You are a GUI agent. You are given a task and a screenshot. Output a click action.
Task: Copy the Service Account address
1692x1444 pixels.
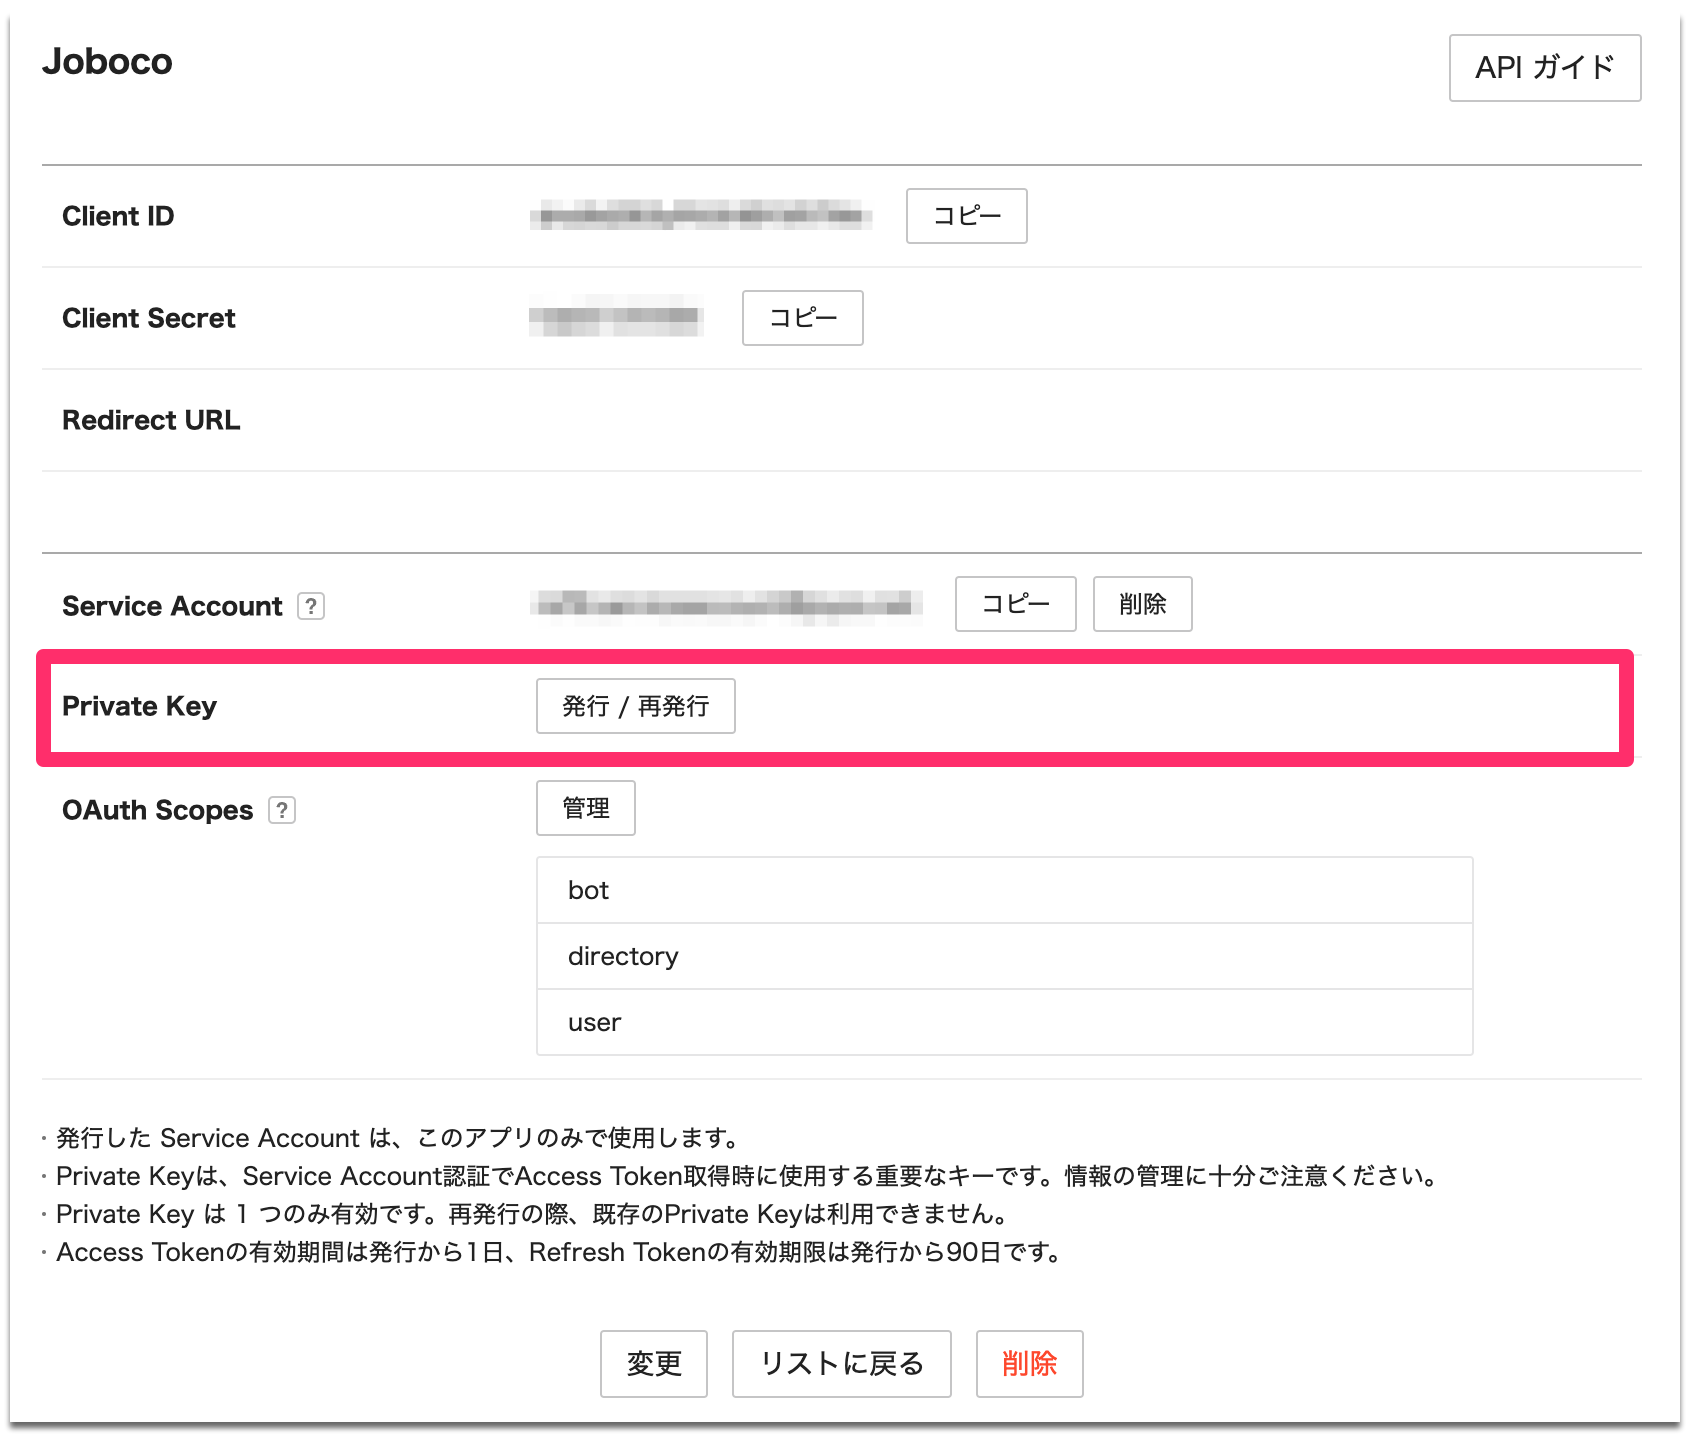point(1014,604)
